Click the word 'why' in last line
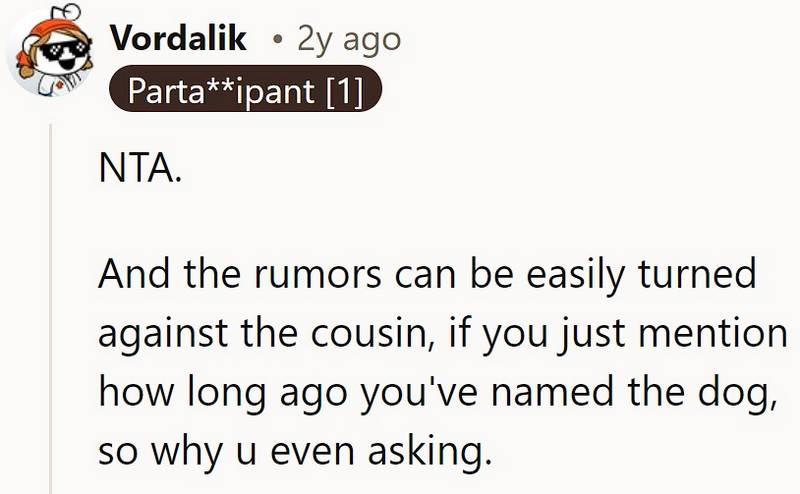This screenshot has width=800, height=494. (x=186, y=453)
